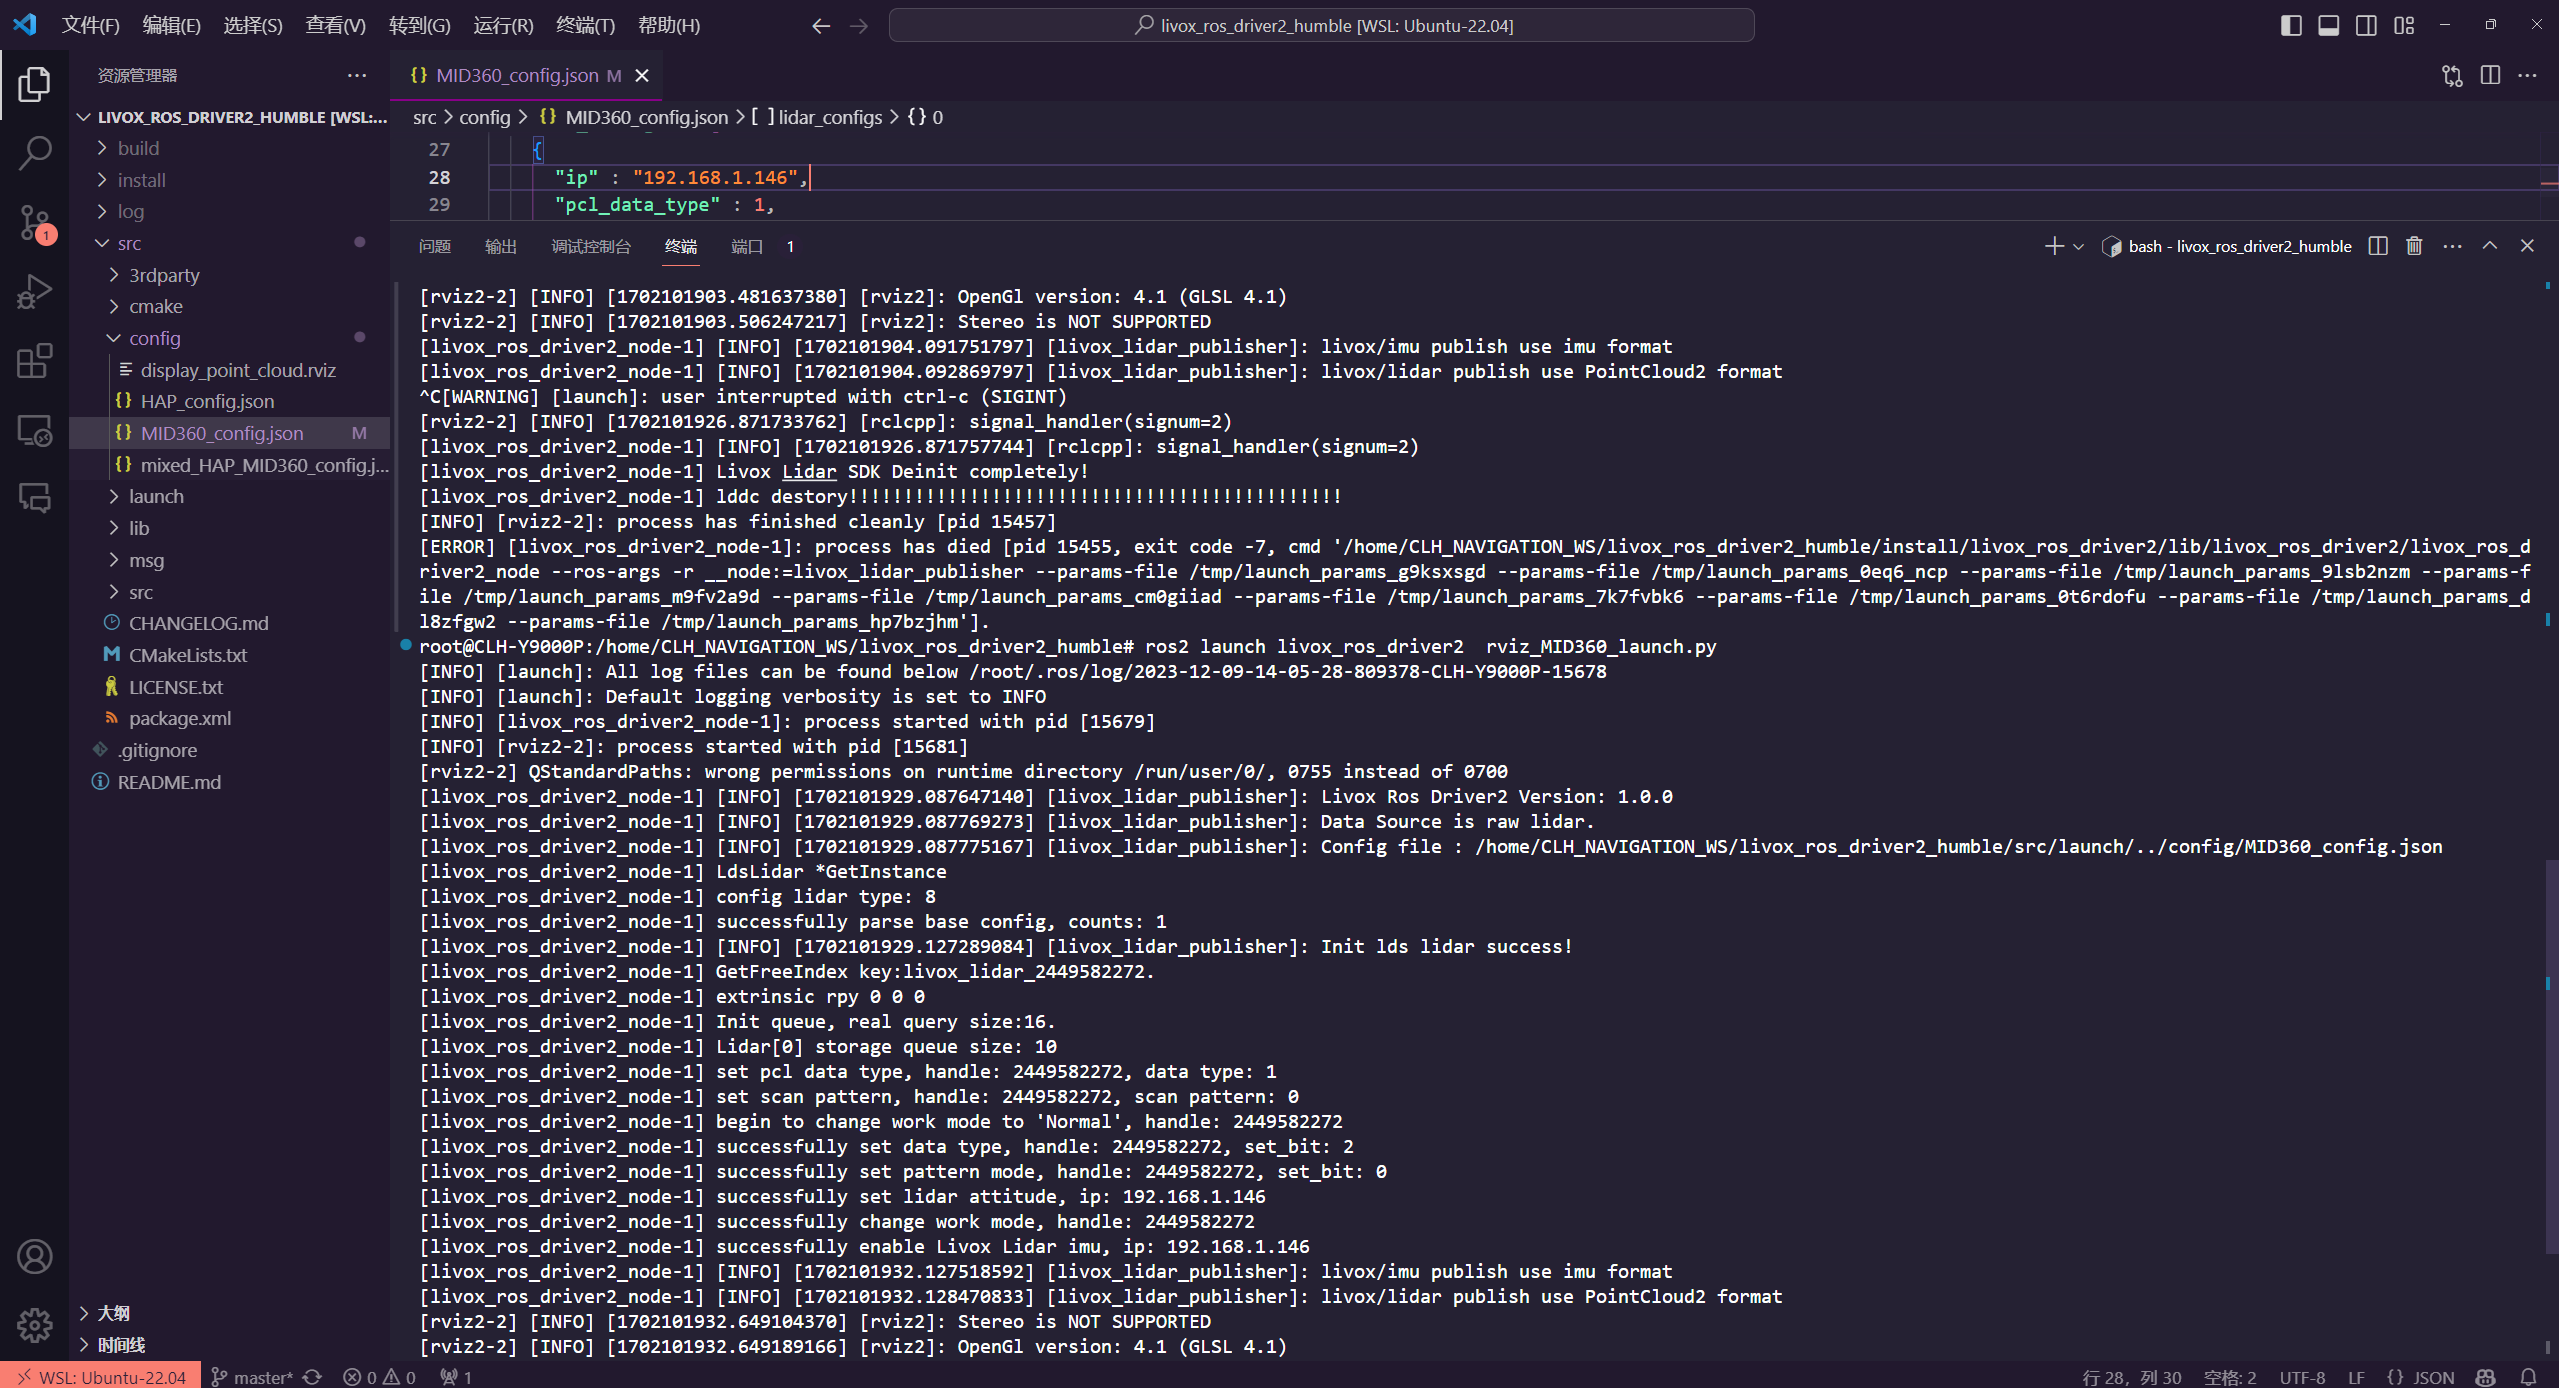The image size is (2559, 1388).
Task: Open the 文件(F) menu
Action: [91, 26]
